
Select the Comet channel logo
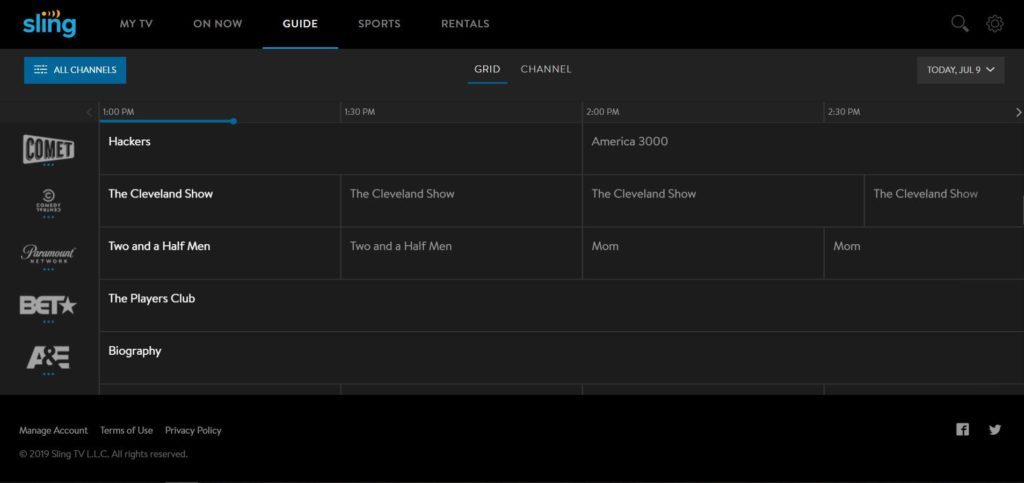49,149
